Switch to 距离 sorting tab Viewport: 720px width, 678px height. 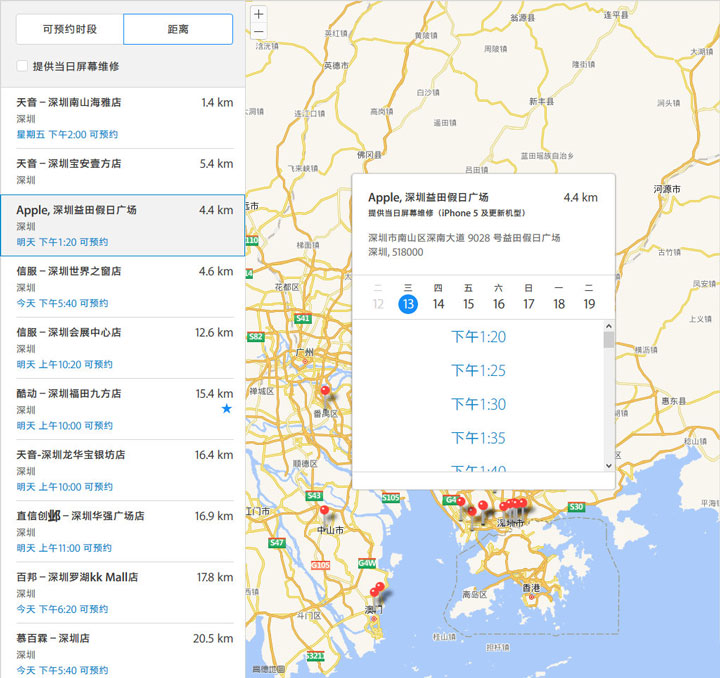[x=178, y=29]
